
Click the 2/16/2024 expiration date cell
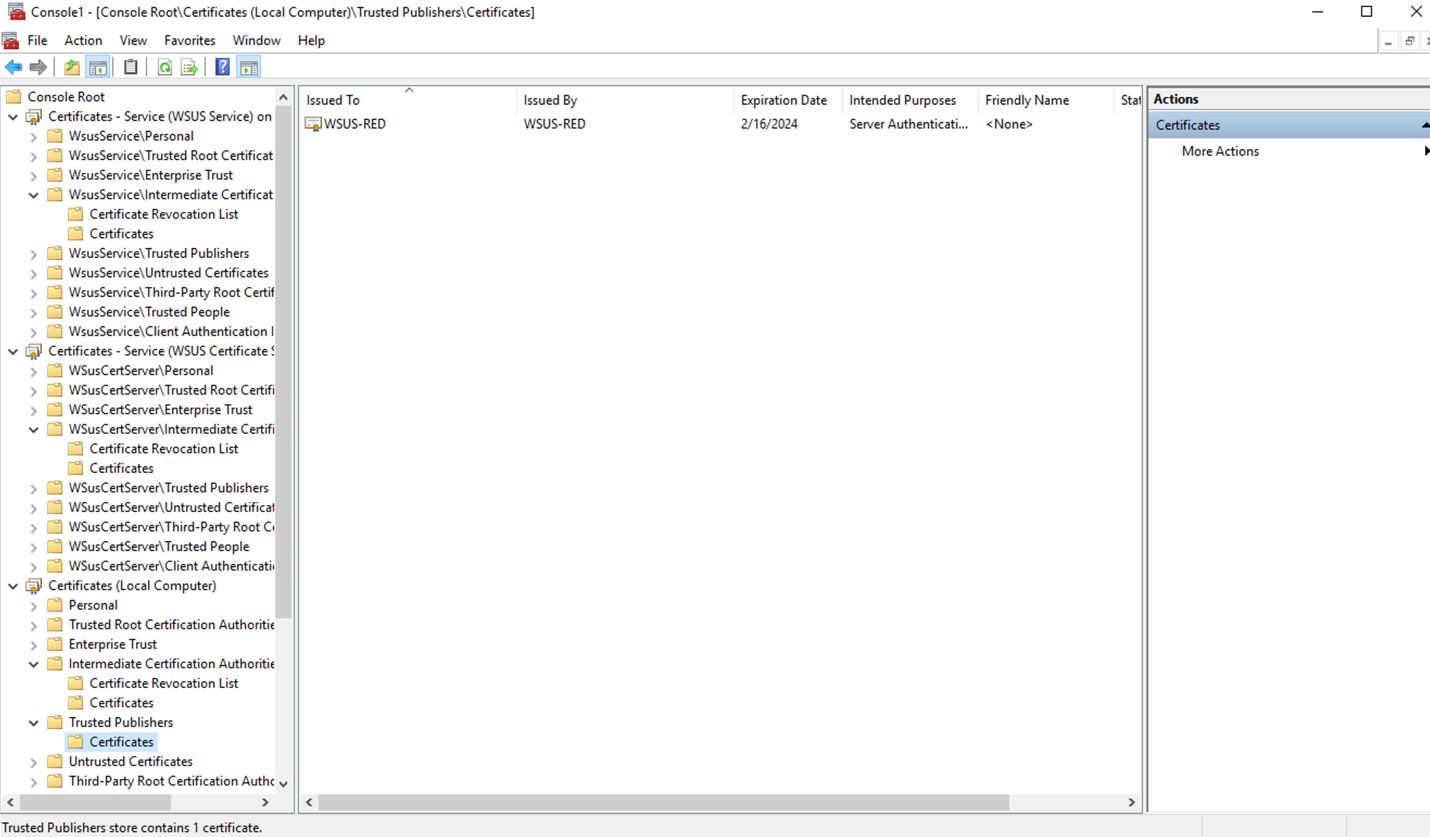pos(769,124)
